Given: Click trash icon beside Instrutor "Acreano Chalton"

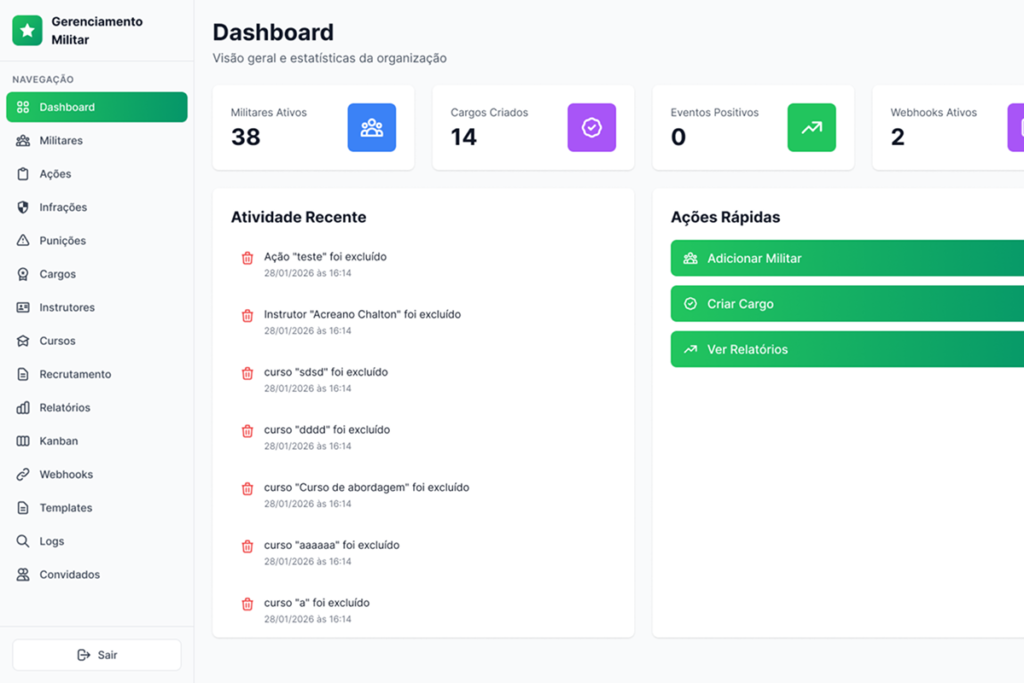Looking at the screenshot, I should tap(247, 316).
